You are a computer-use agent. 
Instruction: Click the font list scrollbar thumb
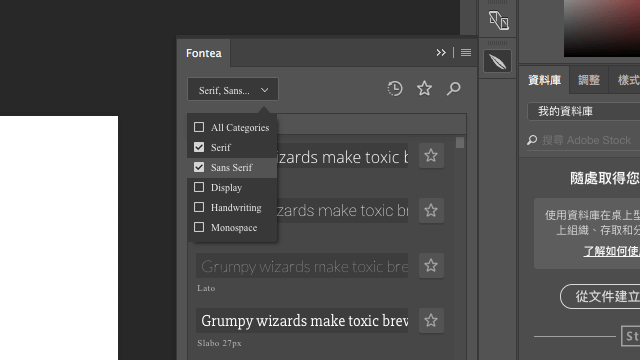tap(460, 142)
